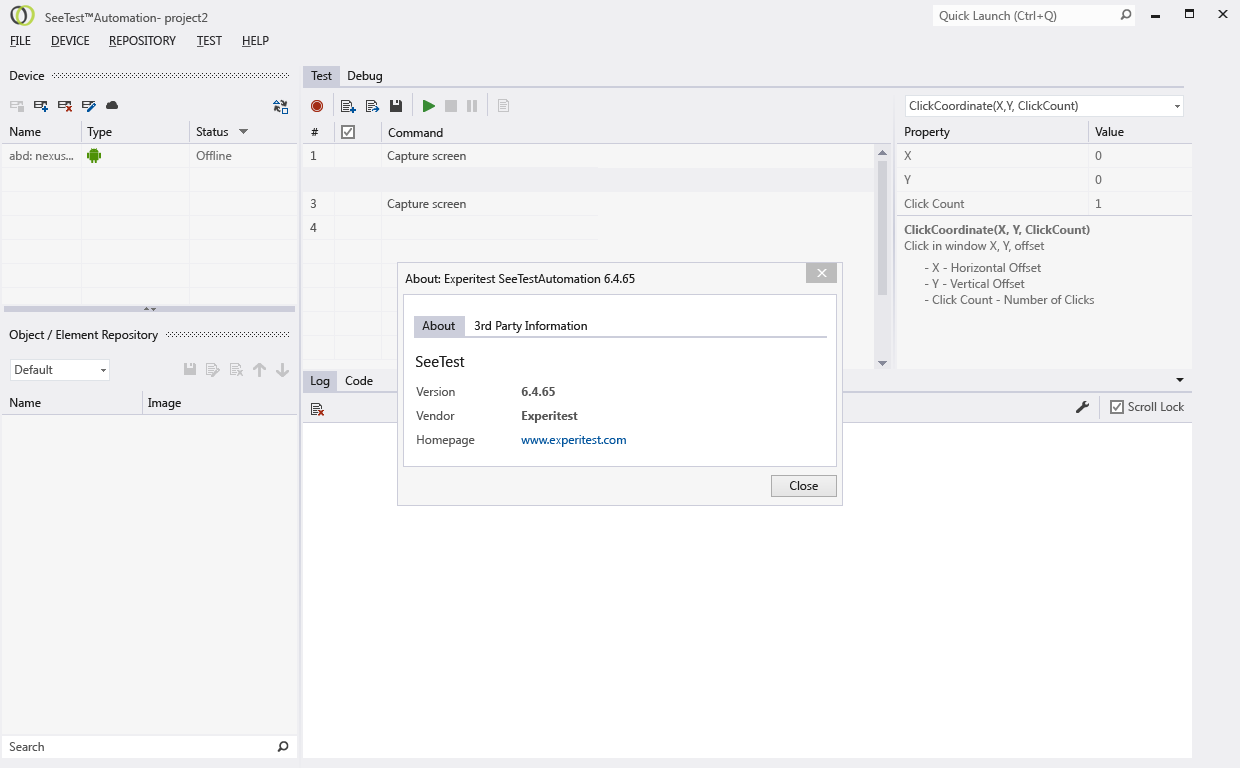Click the Remove device icon with red X
Viewport: 1240px width, 768px height.
point(65,106)
